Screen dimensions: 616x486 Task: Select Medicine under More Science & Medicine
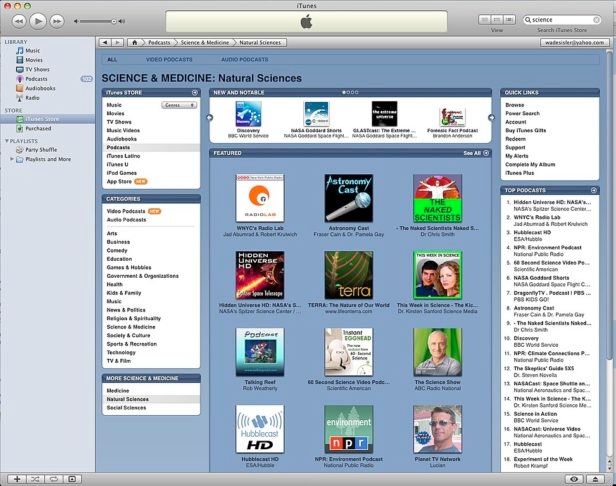(x=118, y=391)
